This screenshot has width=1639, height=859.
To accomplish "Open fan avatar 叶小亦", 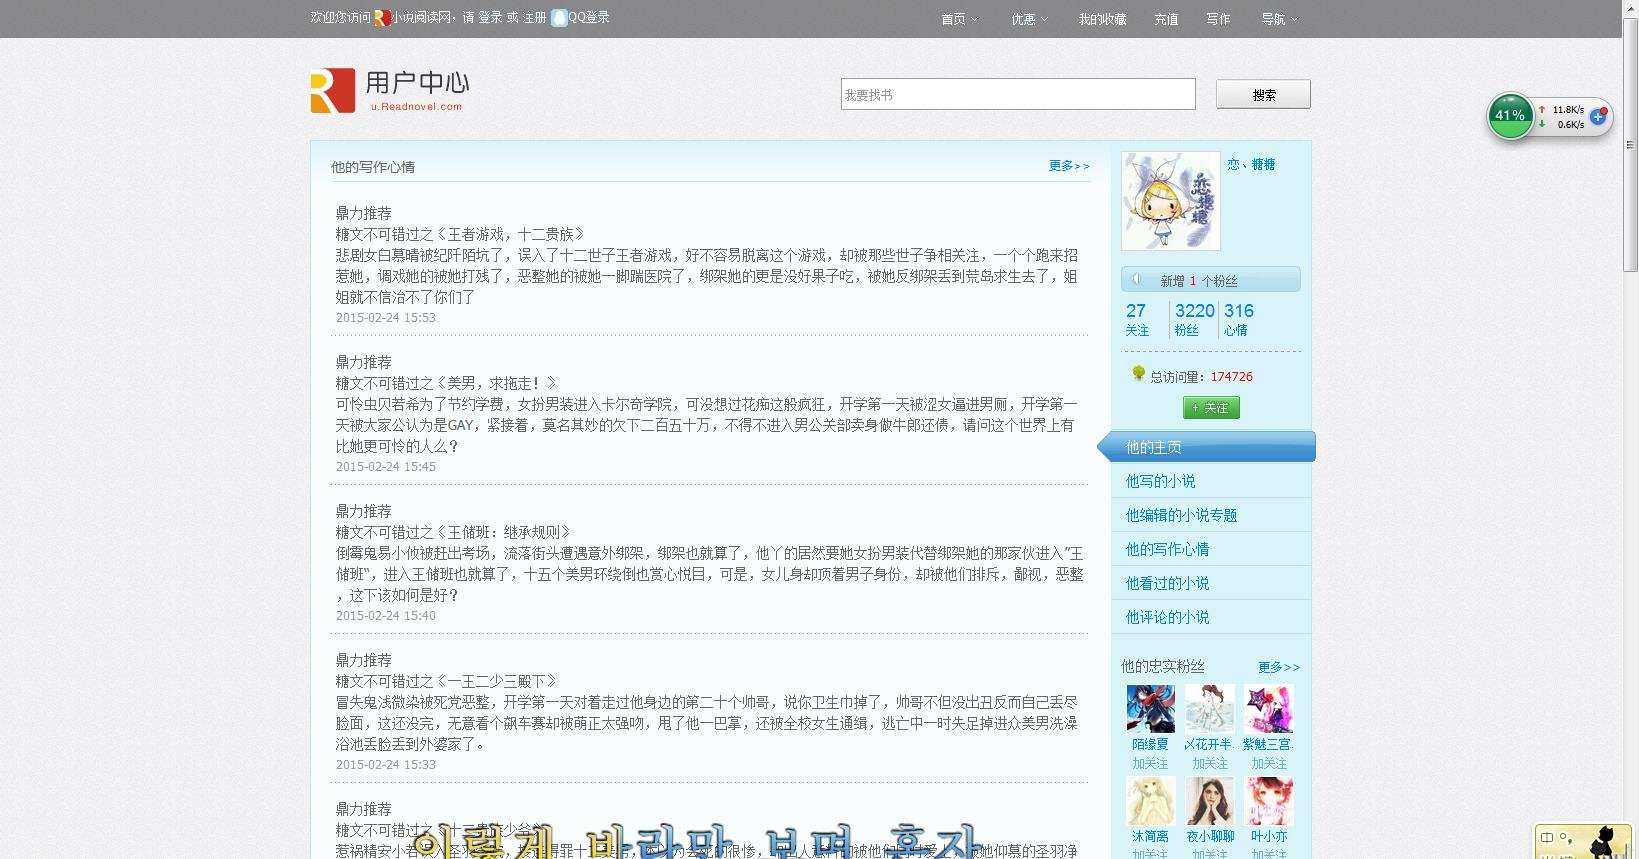I will [1269, 801].
